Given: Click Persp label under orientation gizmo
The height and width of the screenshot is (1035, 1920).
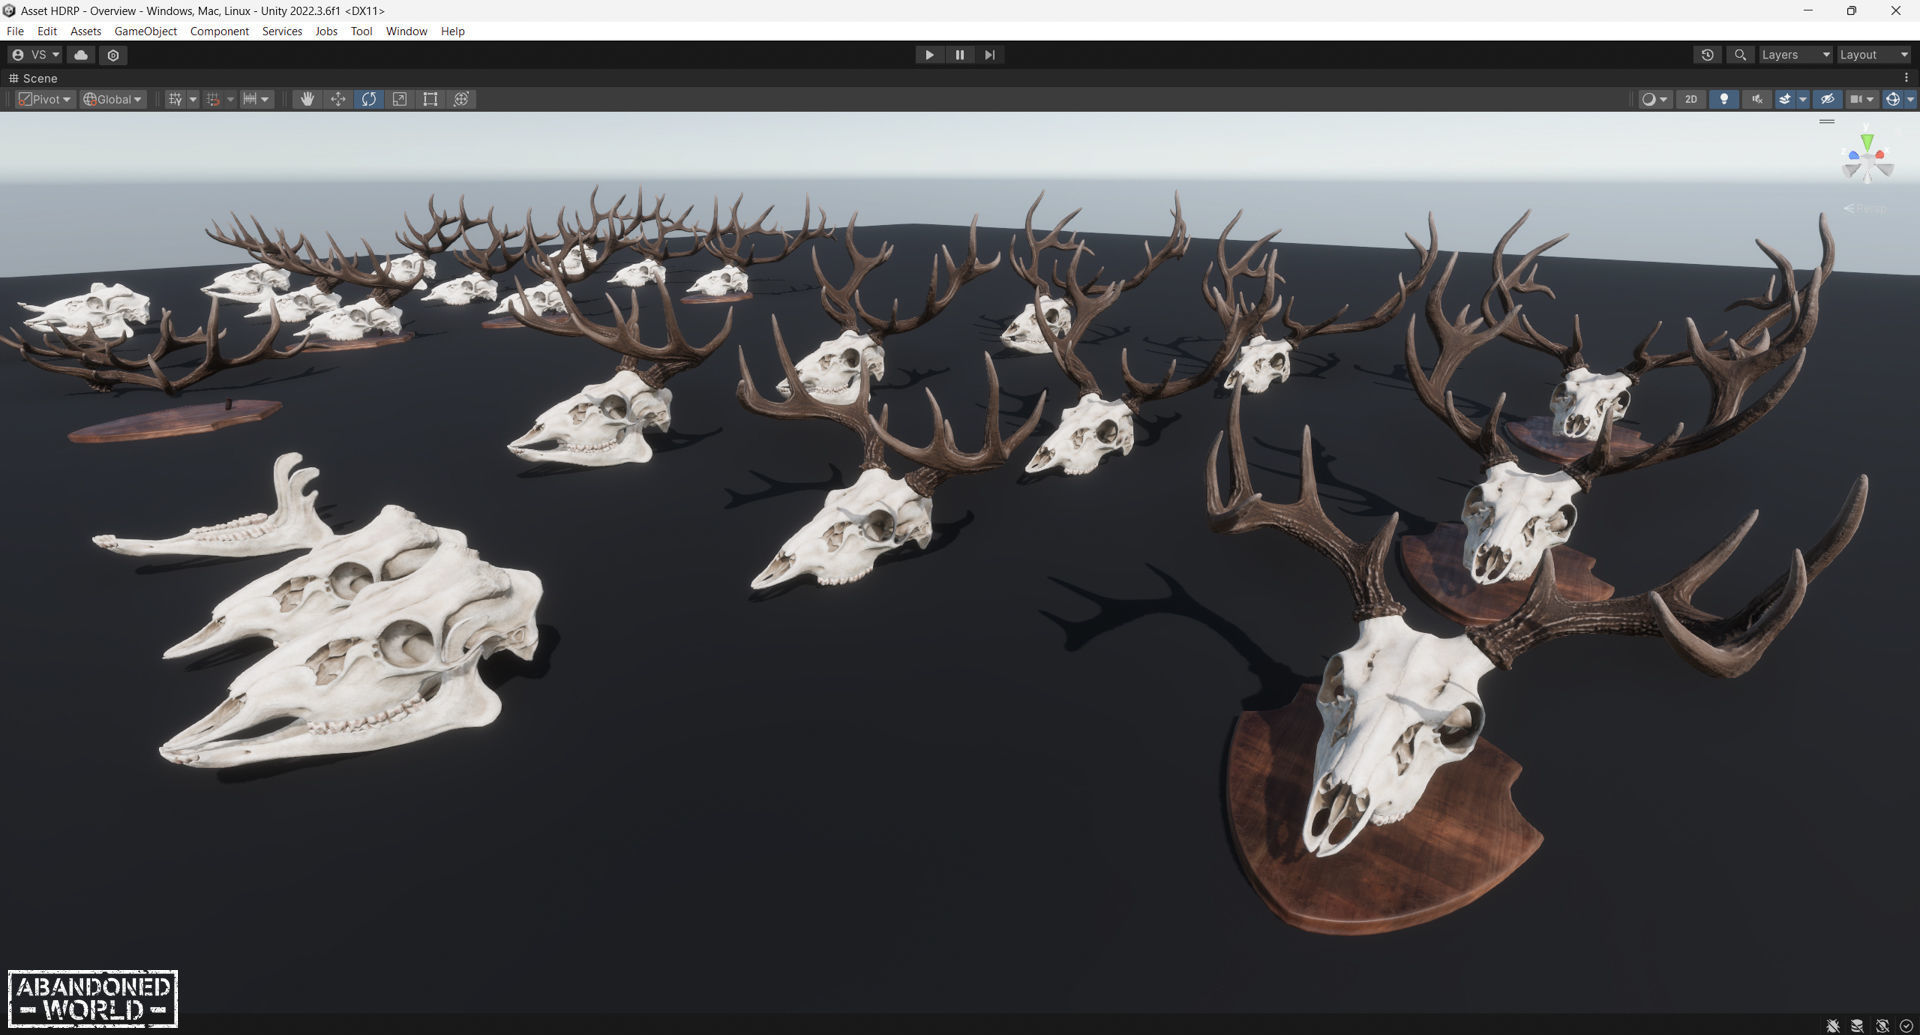Looking at the screenshot, I should [1866, 208].
